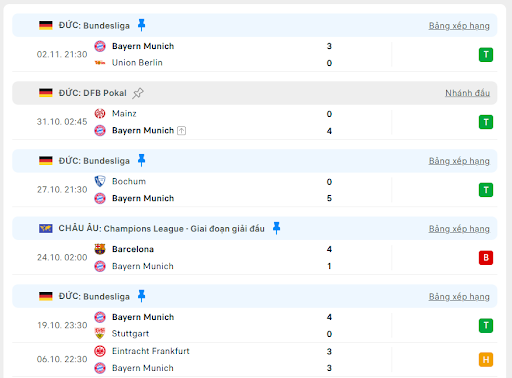512x378 pixels.
Task: Click the Bochum club crest
Action: (x=100, y=181)
